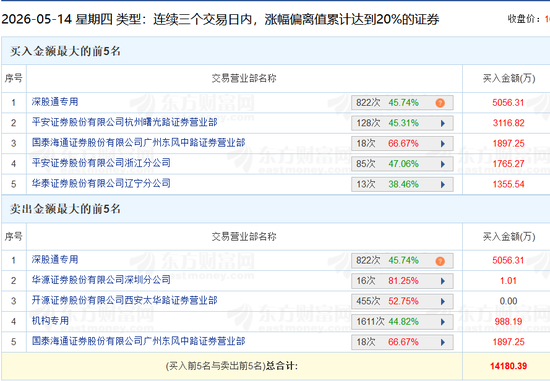The height and width of the screenshot is (381, 550).
Task: Click the 1611次 44.82% badge
Action: click(402, 322)
